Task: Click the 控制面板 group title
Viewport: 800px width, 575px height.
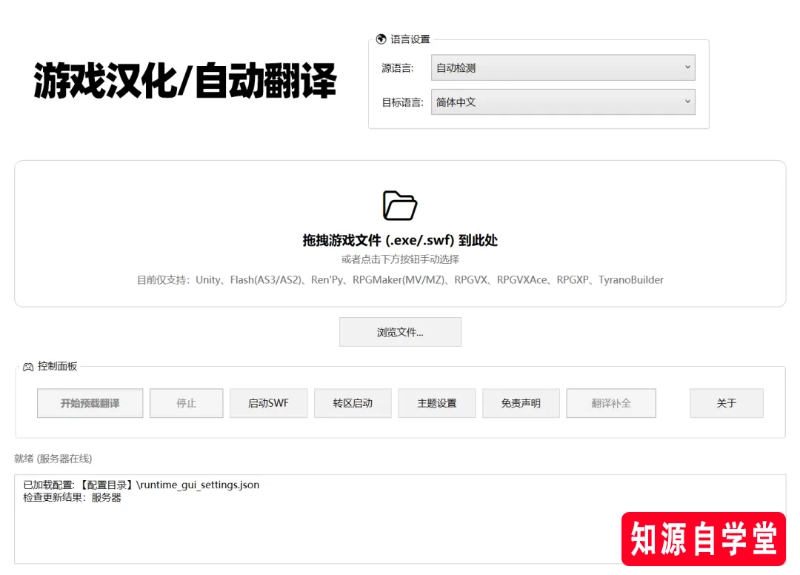Action: click(x=57, y=366)
